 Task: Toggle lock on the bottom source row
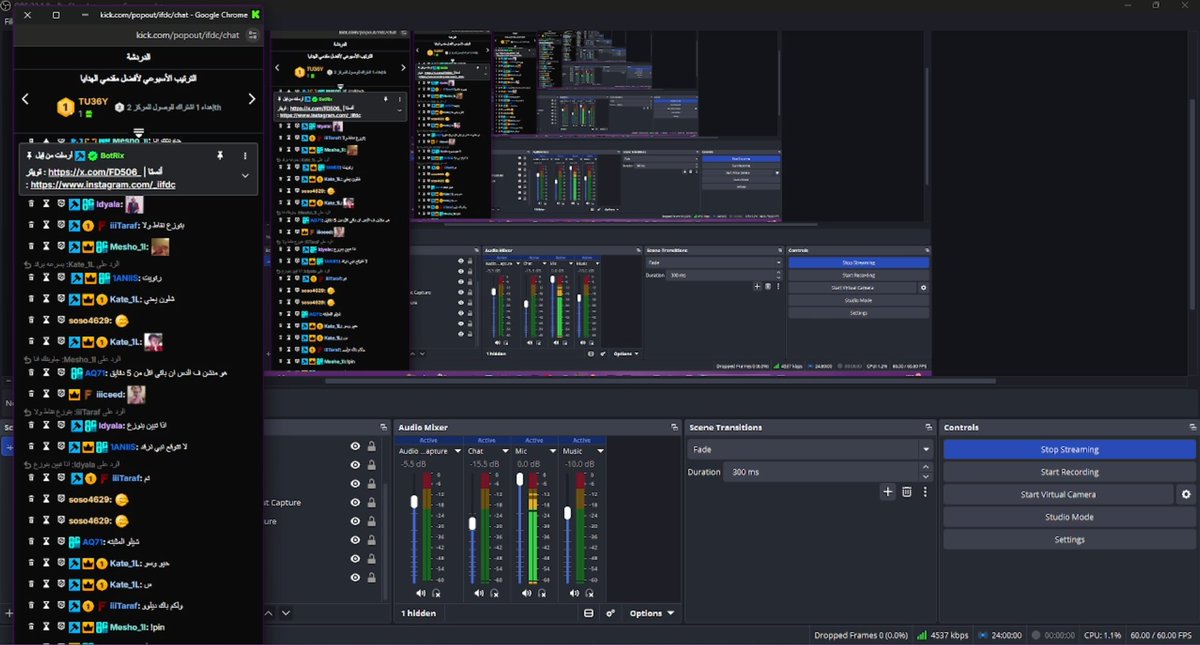click(371, 577)
